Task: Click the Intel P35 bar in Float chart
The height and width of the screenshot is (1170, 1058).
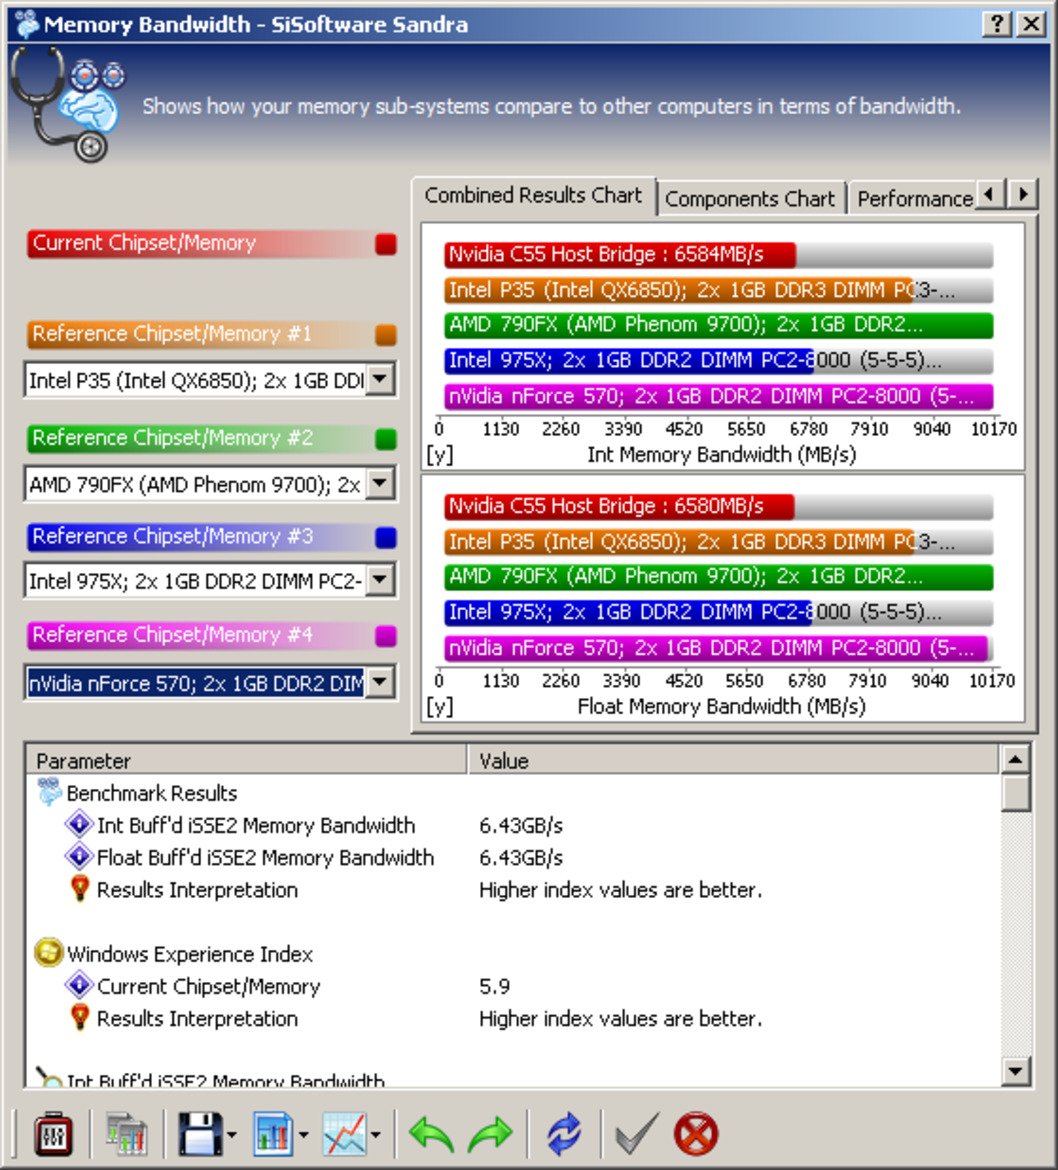Action: [679, 541]
